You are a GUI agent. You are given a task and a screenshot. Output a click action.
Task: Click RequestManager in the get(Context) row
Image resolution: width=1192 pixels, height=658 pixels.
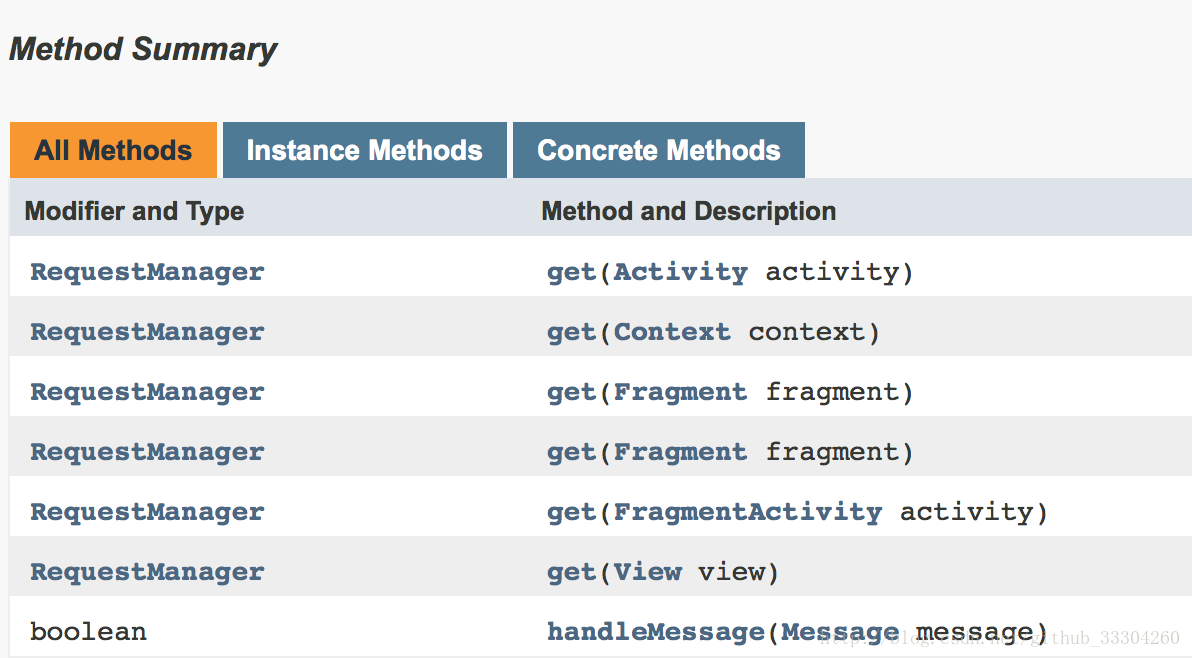147,332
